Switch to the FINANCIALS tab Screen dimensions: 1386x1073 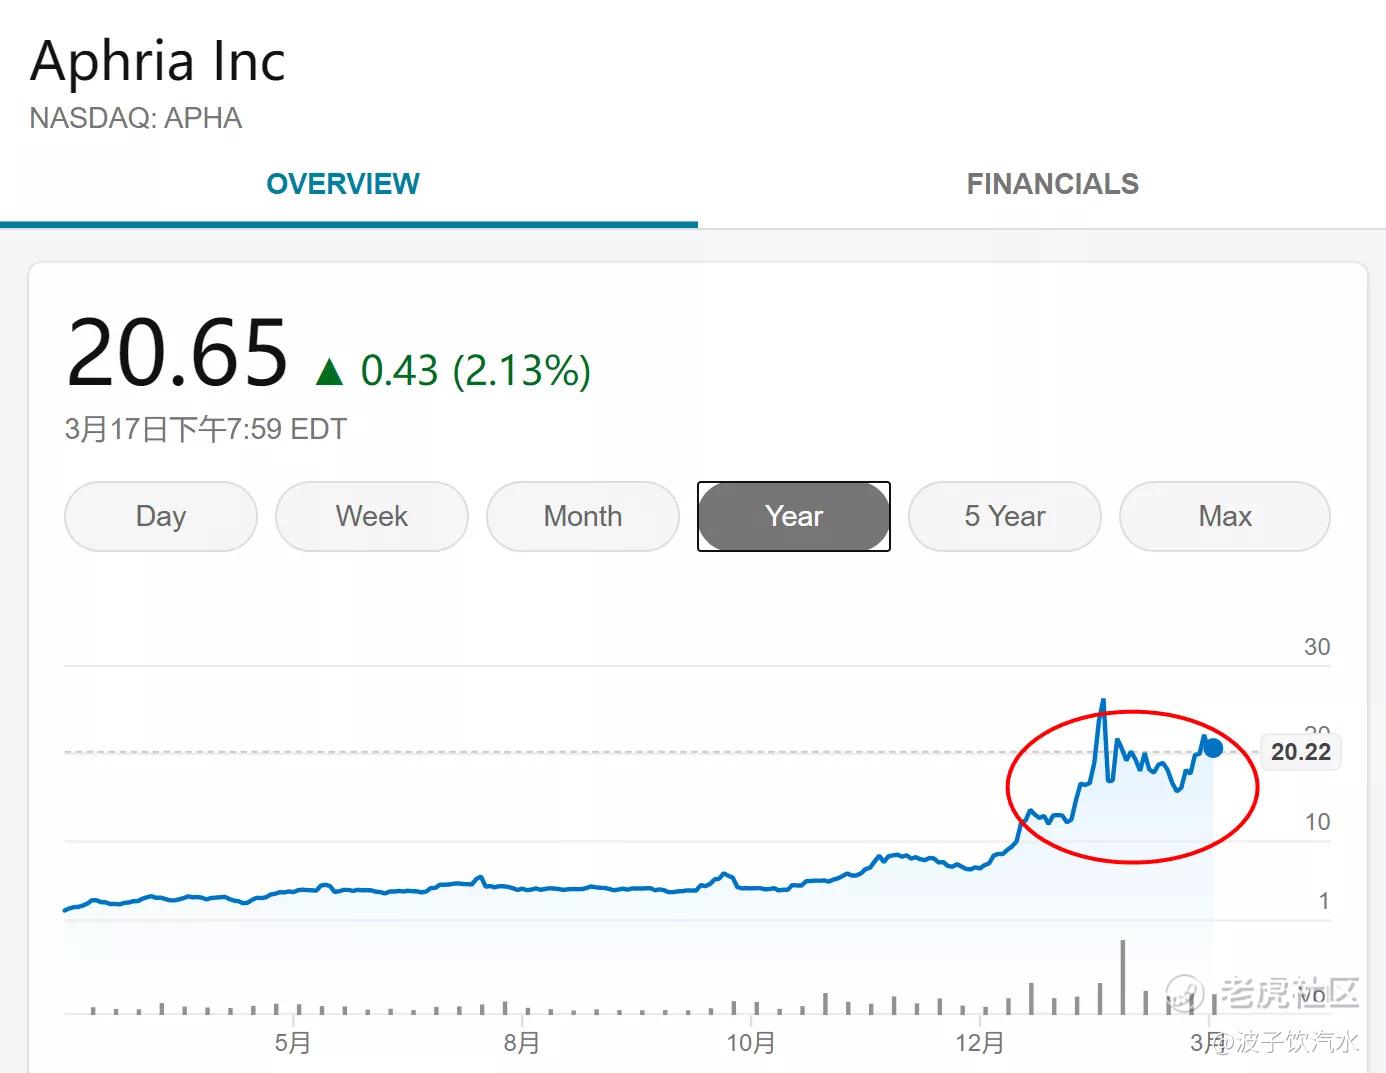pos(1052,184)
